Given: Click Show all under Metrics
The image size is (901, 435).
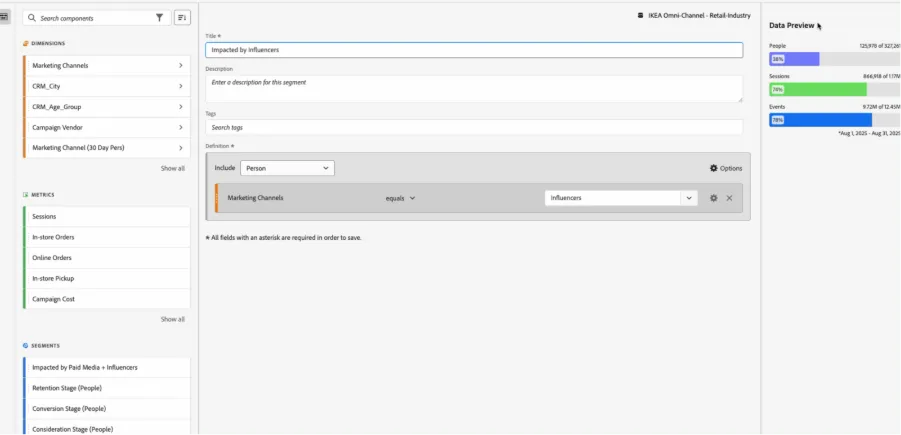Looking at the screenshot, I should click(x=172, y=319).
